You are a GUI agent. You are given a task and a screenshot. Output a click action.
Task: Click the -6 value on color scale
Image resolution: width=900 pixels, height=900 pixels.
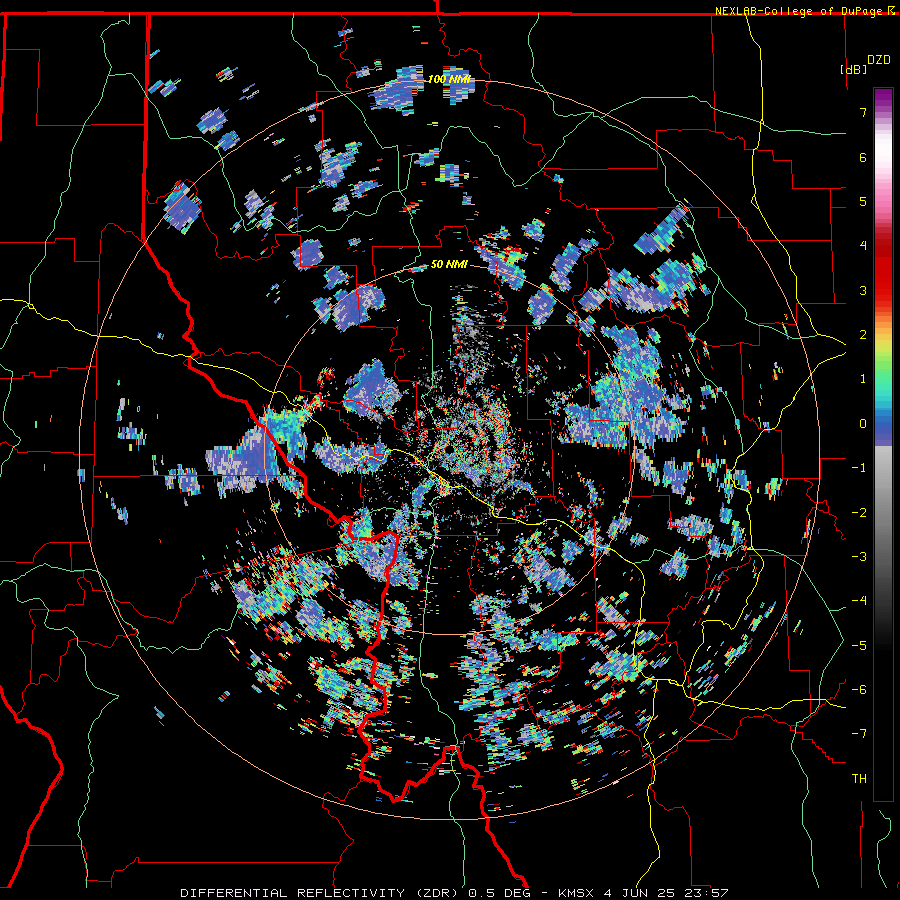point(859,689)
